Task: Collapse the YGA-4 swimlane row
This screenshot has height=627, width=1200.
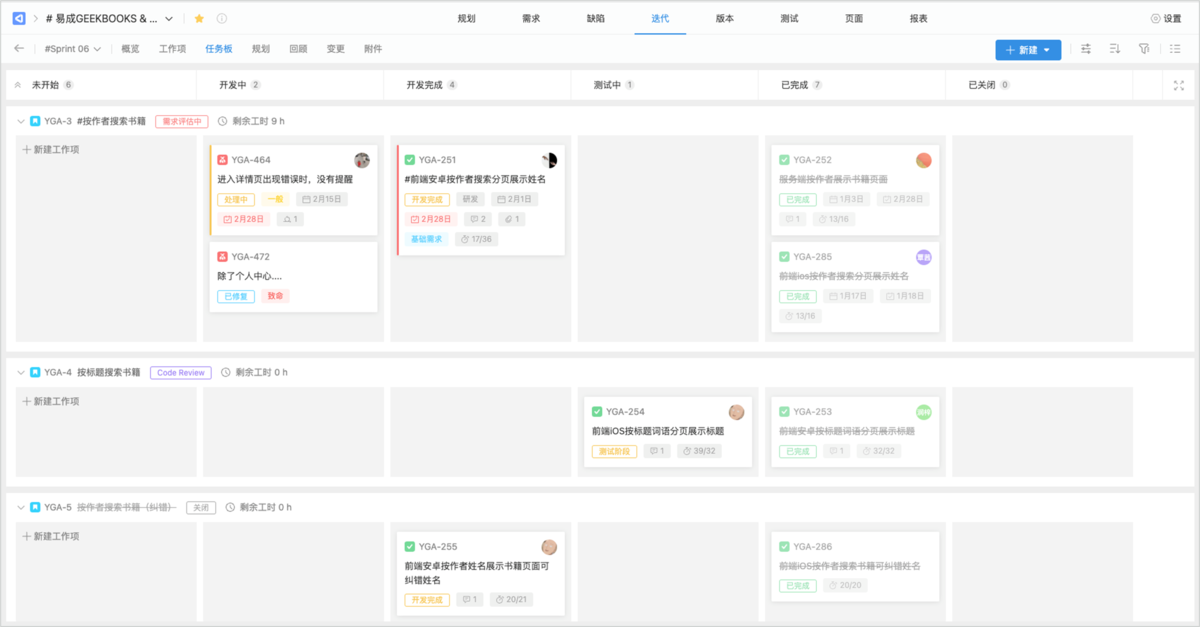Action: click(21, 372)
